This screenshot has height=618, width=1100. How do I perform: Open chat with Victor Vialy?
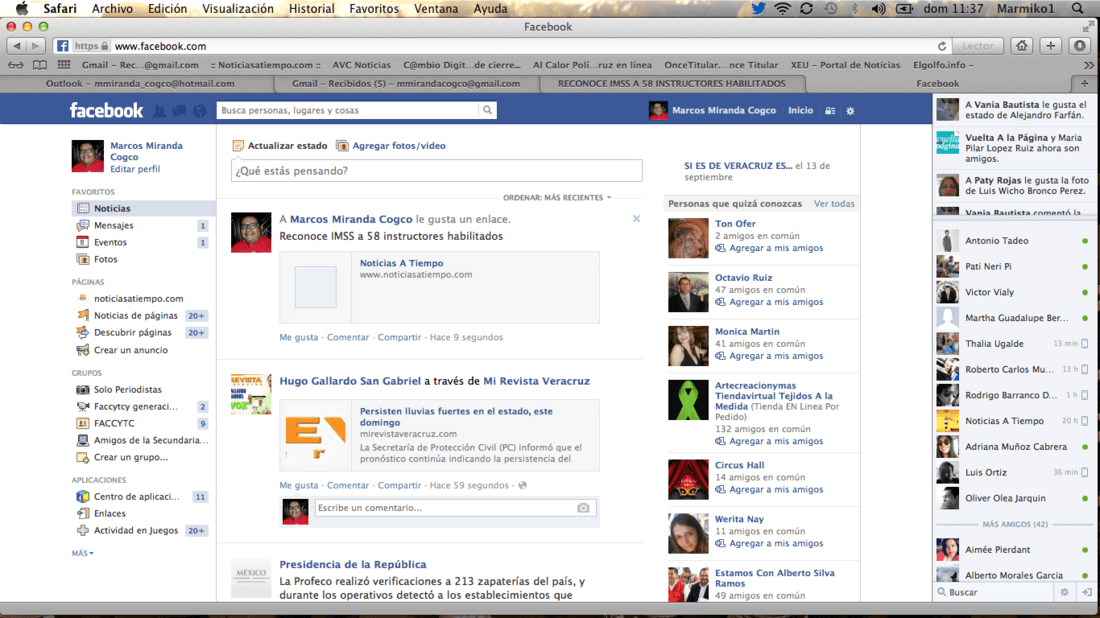point(1015,293)
